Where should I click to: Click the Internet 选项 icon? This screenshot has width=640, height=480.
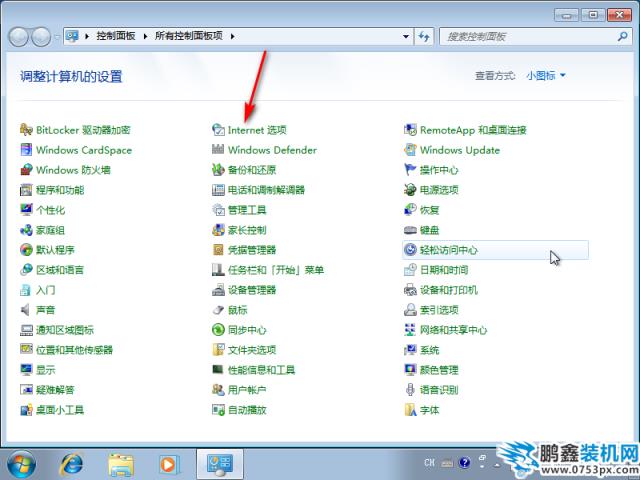pos(218,130)
